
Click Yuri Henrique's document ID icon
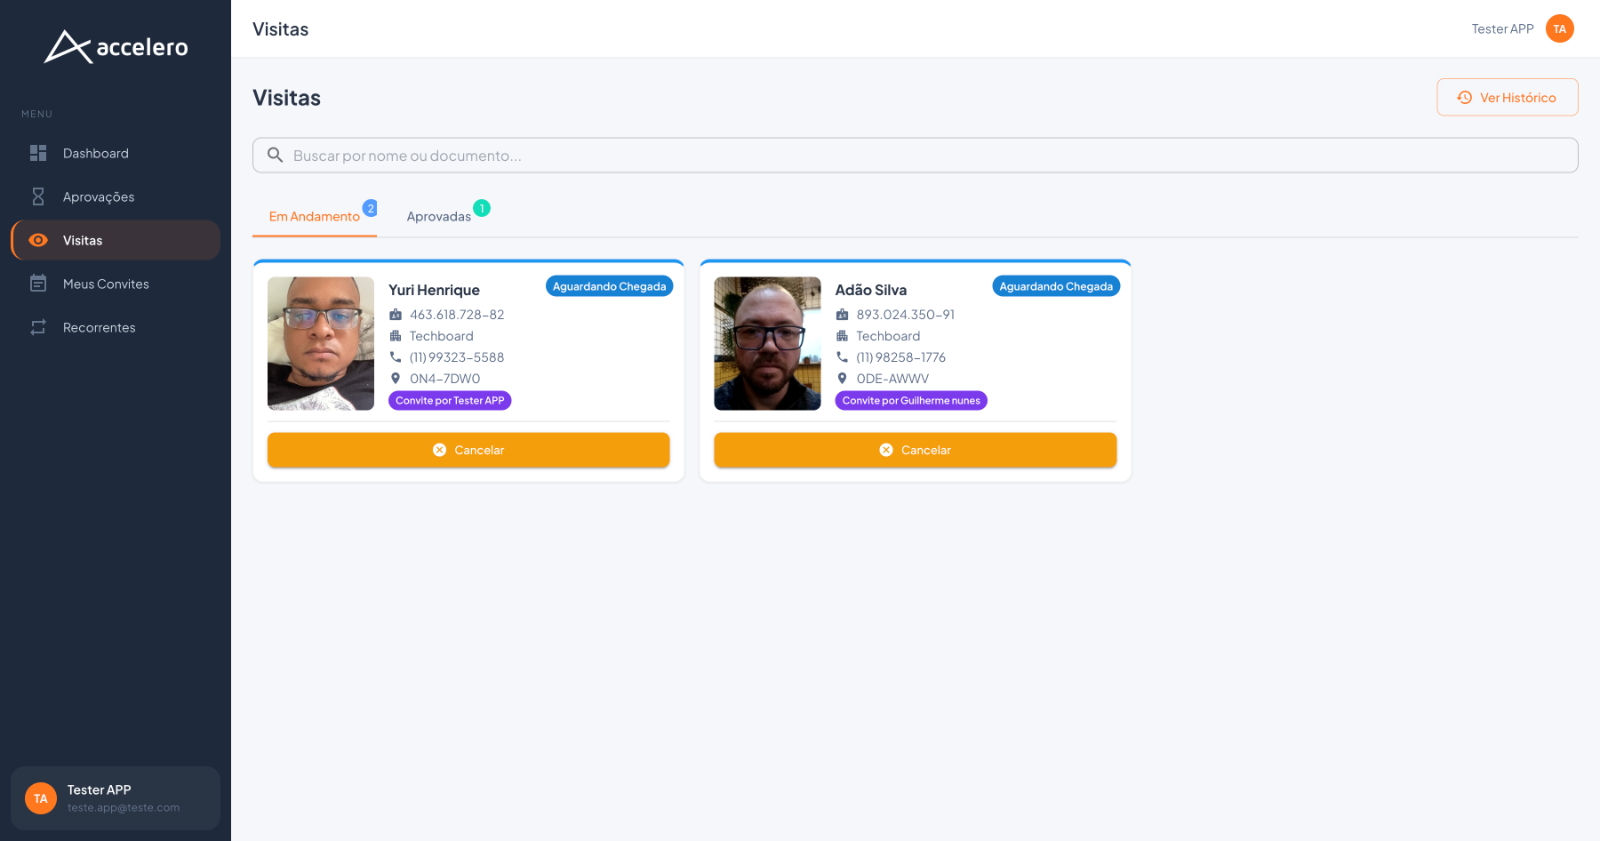pyautogui.click(x=395, y=315)
